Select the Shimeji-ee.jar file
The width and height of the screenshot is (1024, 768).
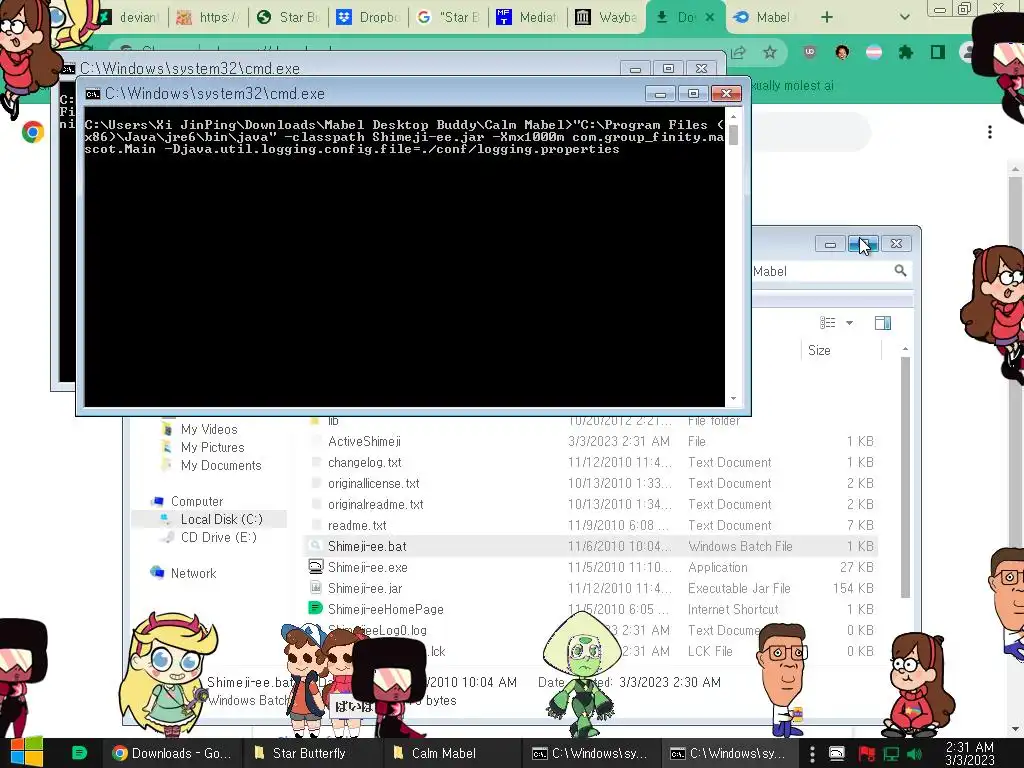364,588
